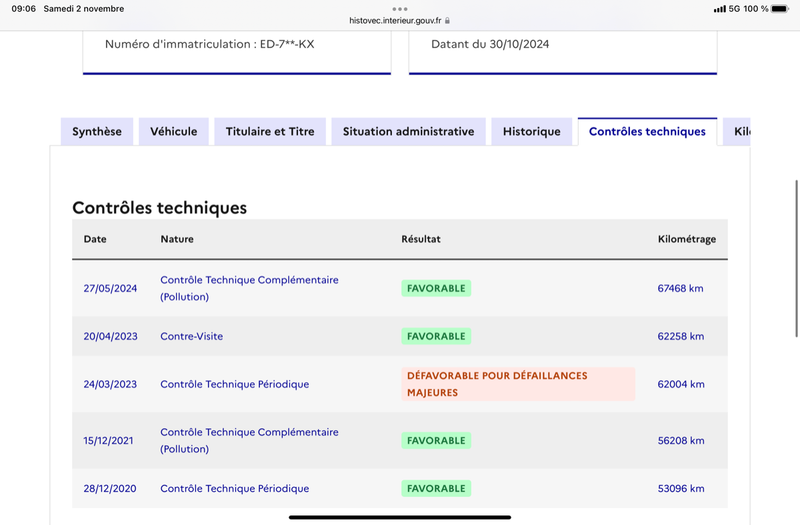Click Contrôle Technique Périodique of 24/03/2023

tap(235, 384)
